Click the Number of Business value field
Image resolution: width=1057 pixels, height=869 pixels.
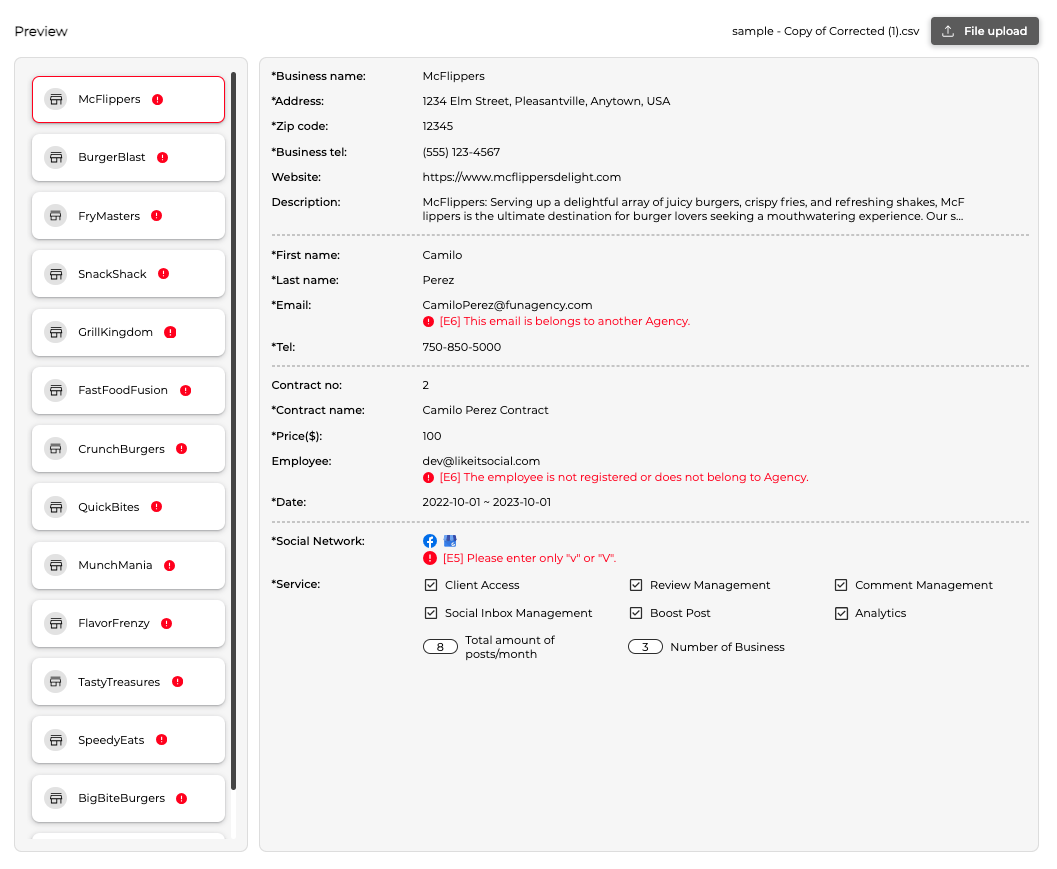(645, 647)
